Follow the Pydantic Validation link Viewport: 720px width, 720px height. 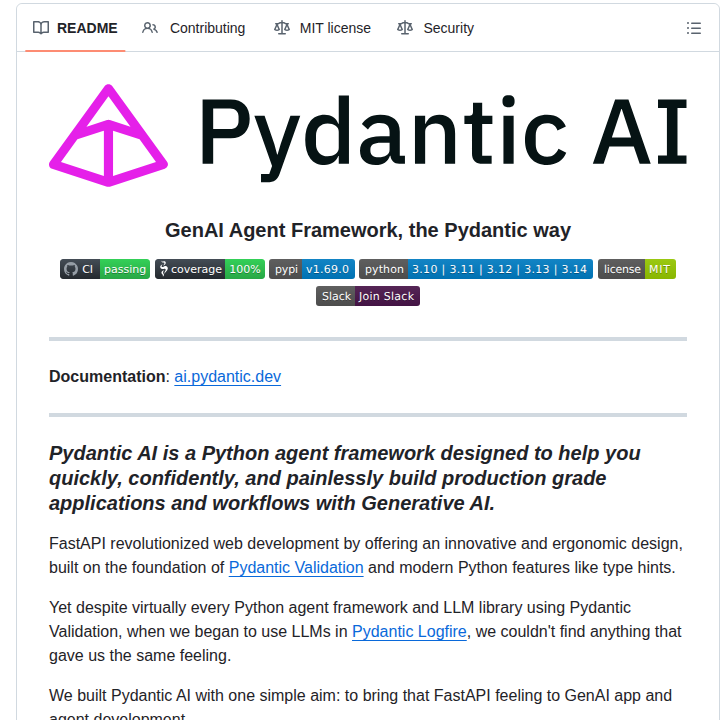click(296, 568)
